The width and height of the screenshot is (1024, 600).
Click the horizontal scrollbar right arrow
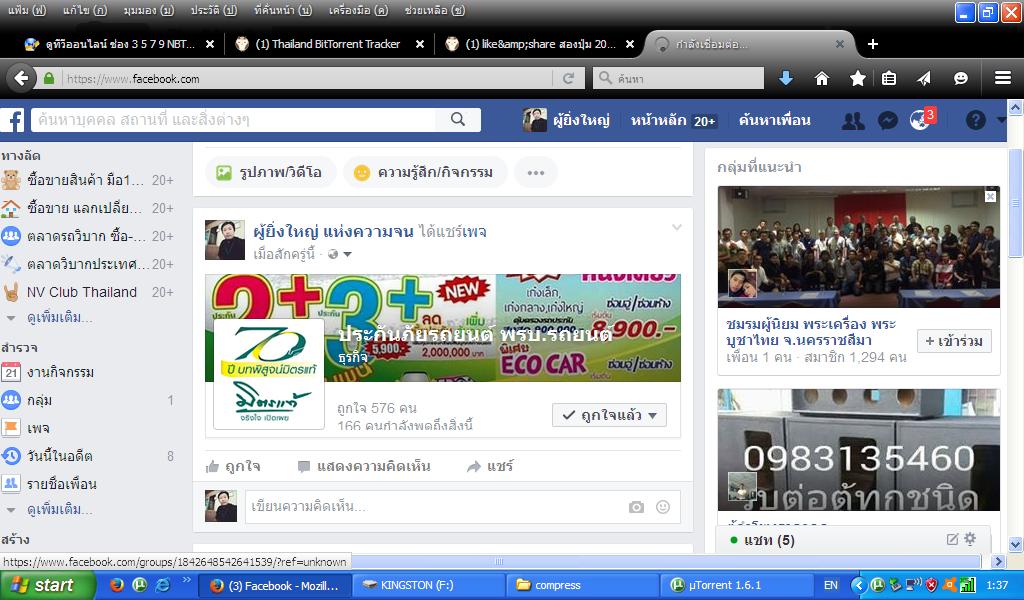pos(997,561)
